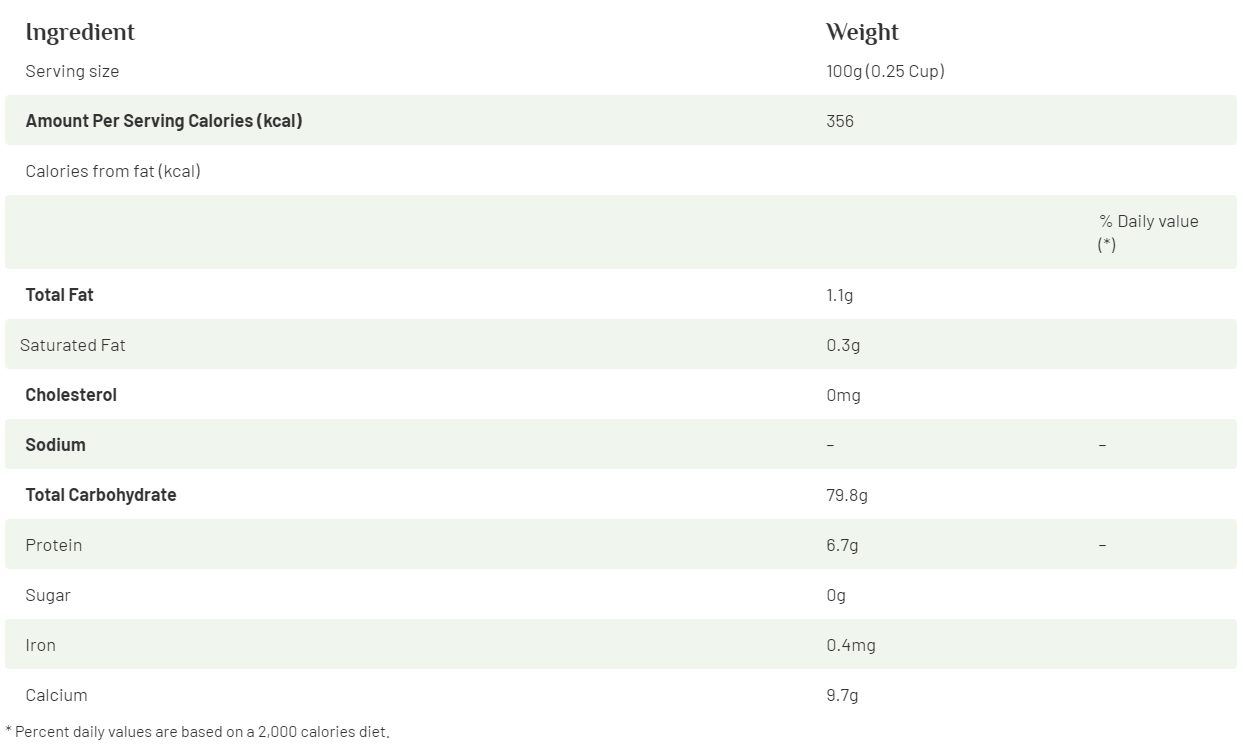Image resolution: width=1243 pixels, height=756 pixels.
Task: Click the Ingredient column header
Action: [80, 33]
